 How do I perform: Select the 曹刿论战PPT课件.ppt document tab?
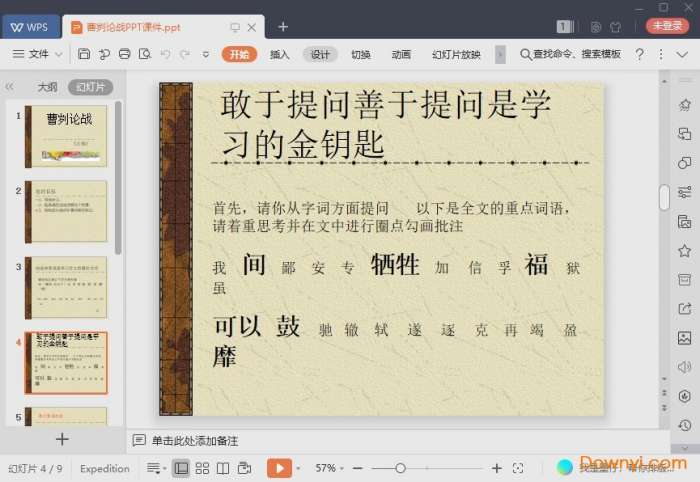coord(133,27)
